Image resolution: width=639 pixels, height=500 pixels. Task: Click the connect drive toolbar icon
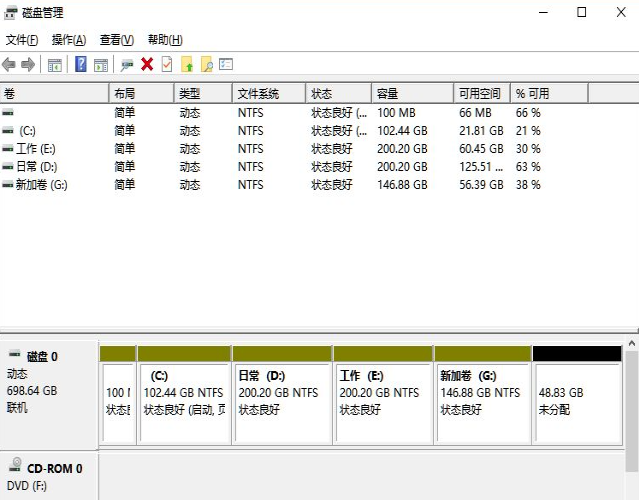[x=127, y=65]
